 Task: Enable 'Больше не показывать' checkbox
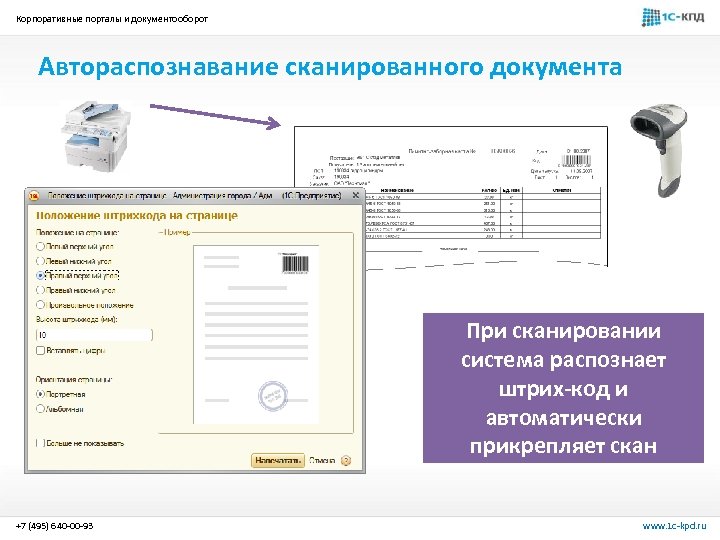point(40,443)
